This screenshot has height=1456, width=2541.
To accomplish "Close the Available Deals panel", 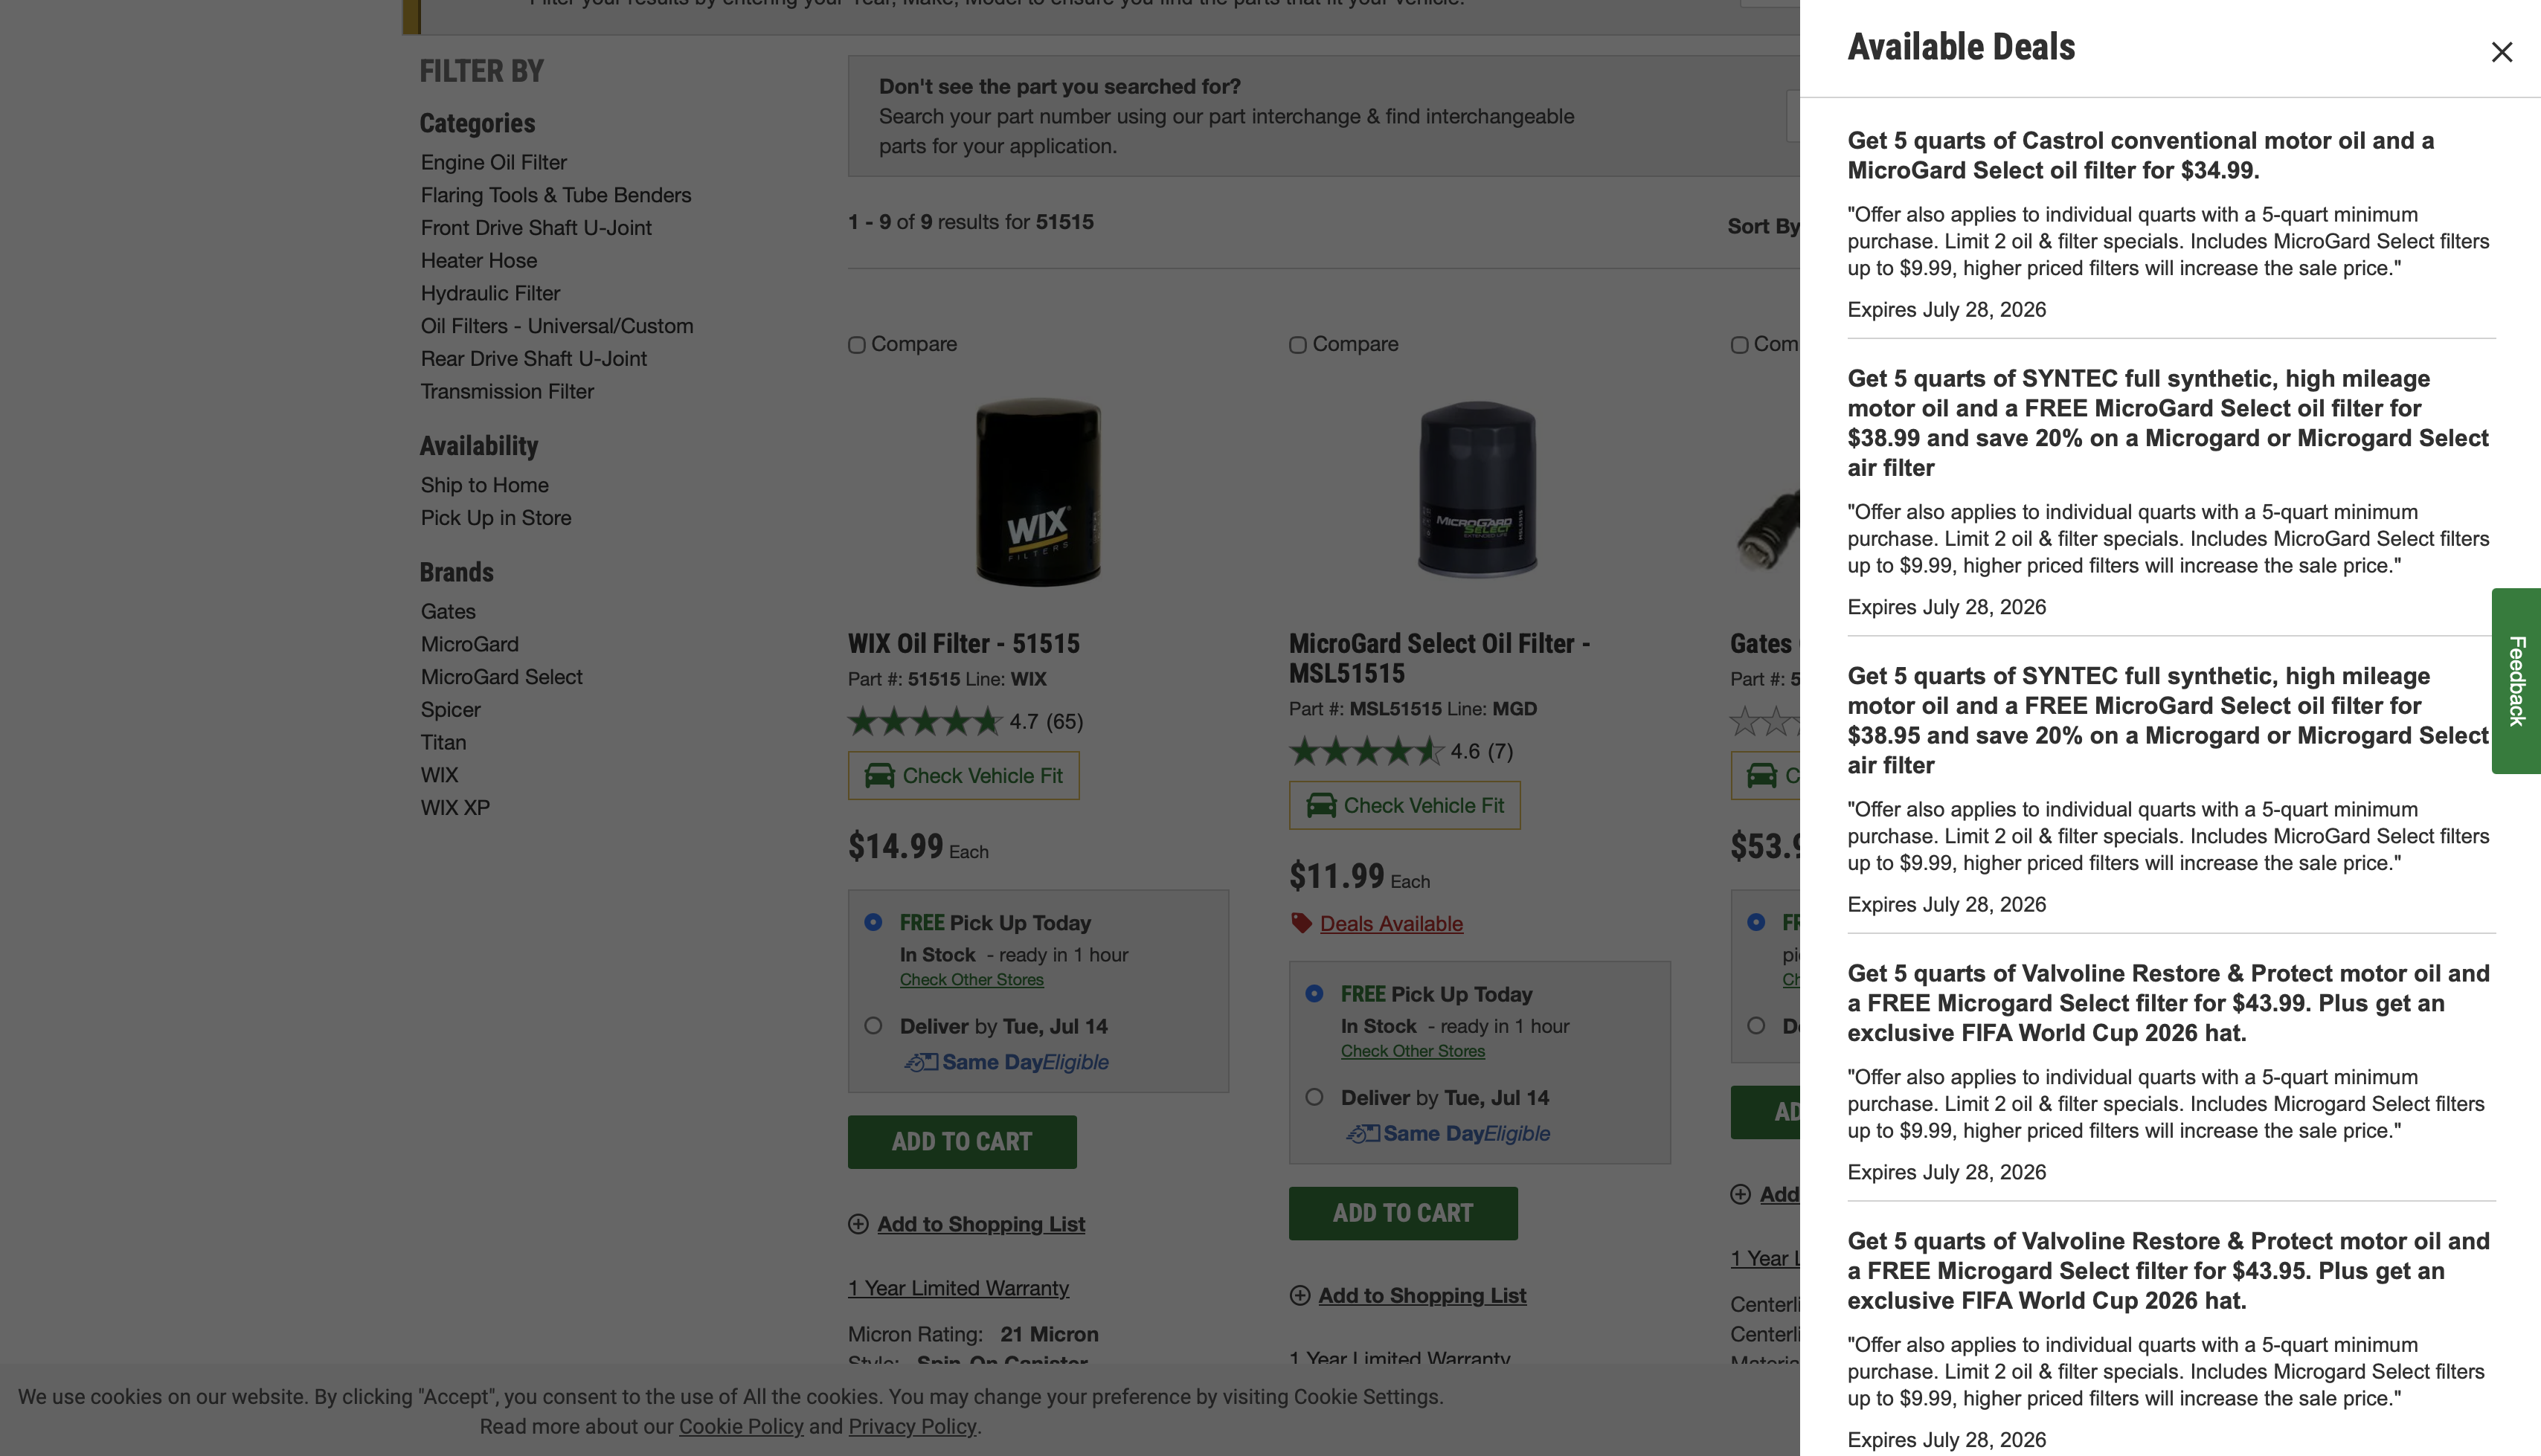I will (2501, 52).
